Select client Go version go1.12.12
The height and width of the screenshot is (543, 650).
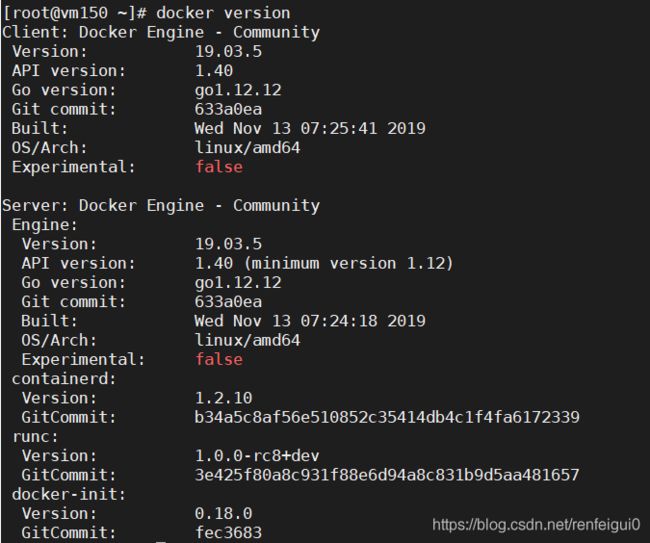(x=238, y=90)
